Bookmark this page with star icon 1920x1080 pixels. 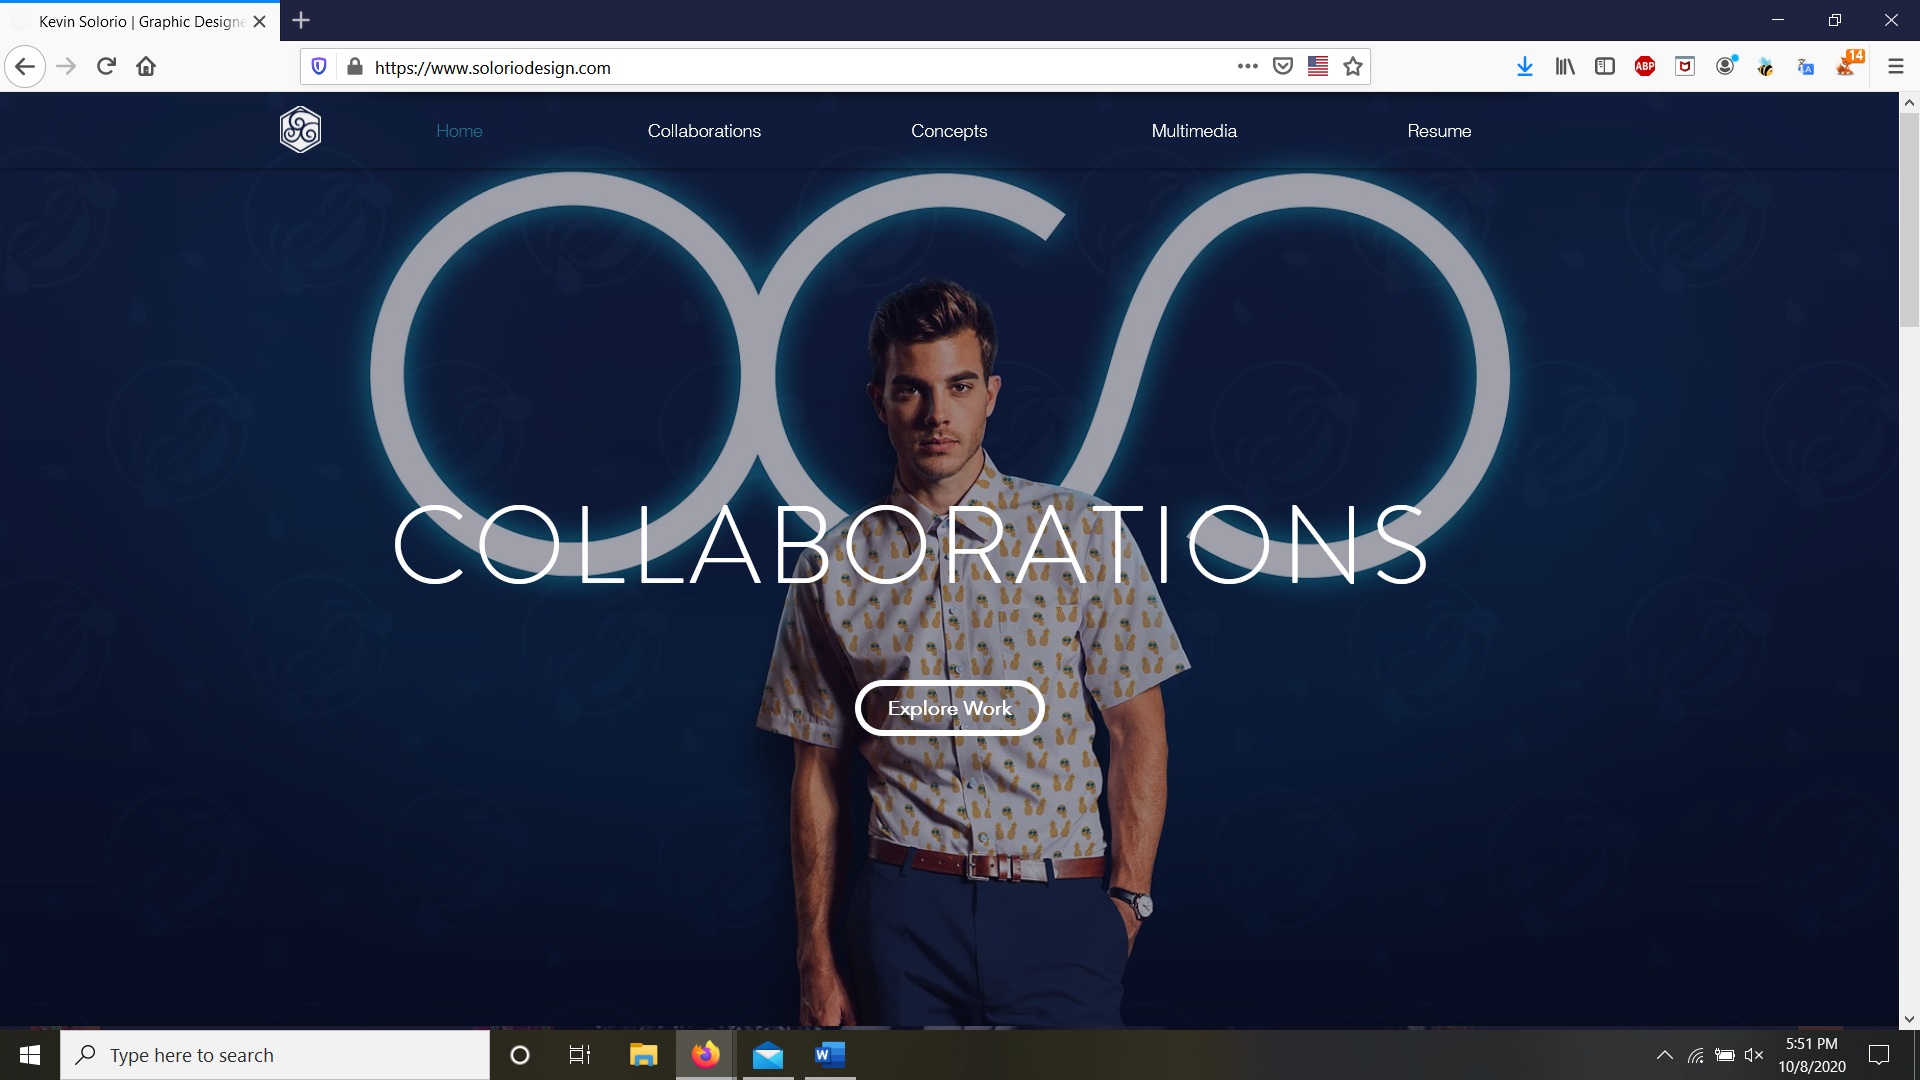click(x=1353, y=67)
